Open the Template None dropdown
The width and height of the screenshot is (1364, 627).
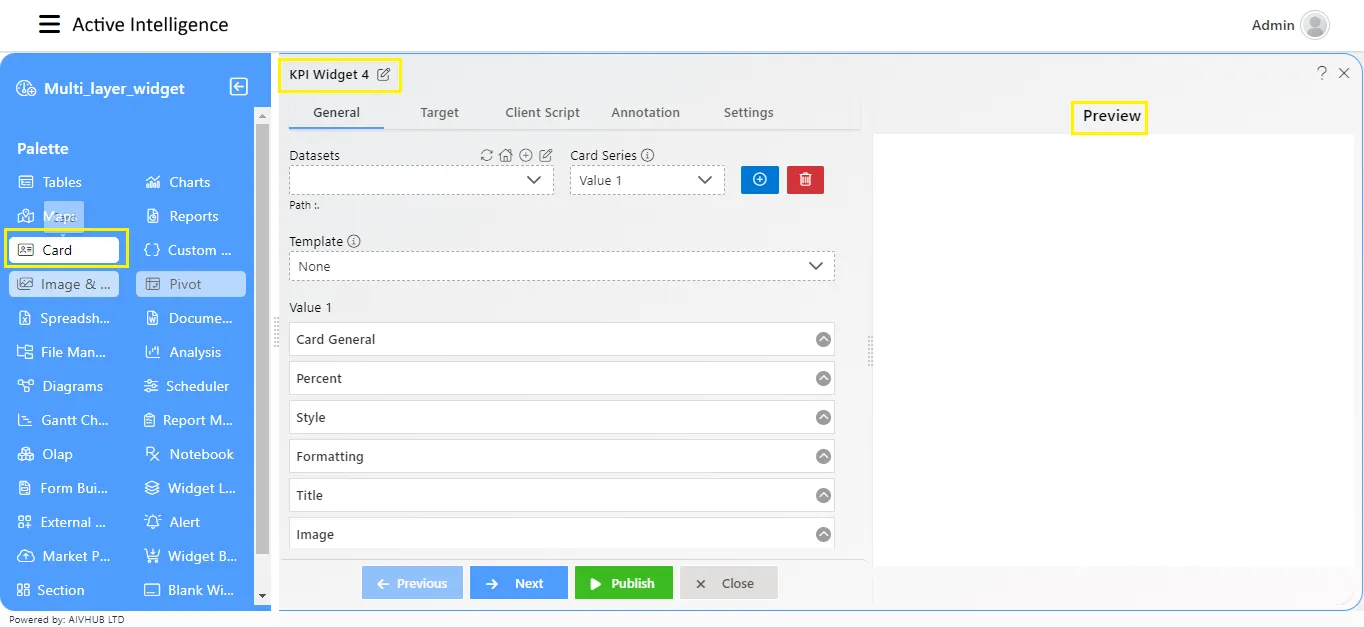coord(562,266)
